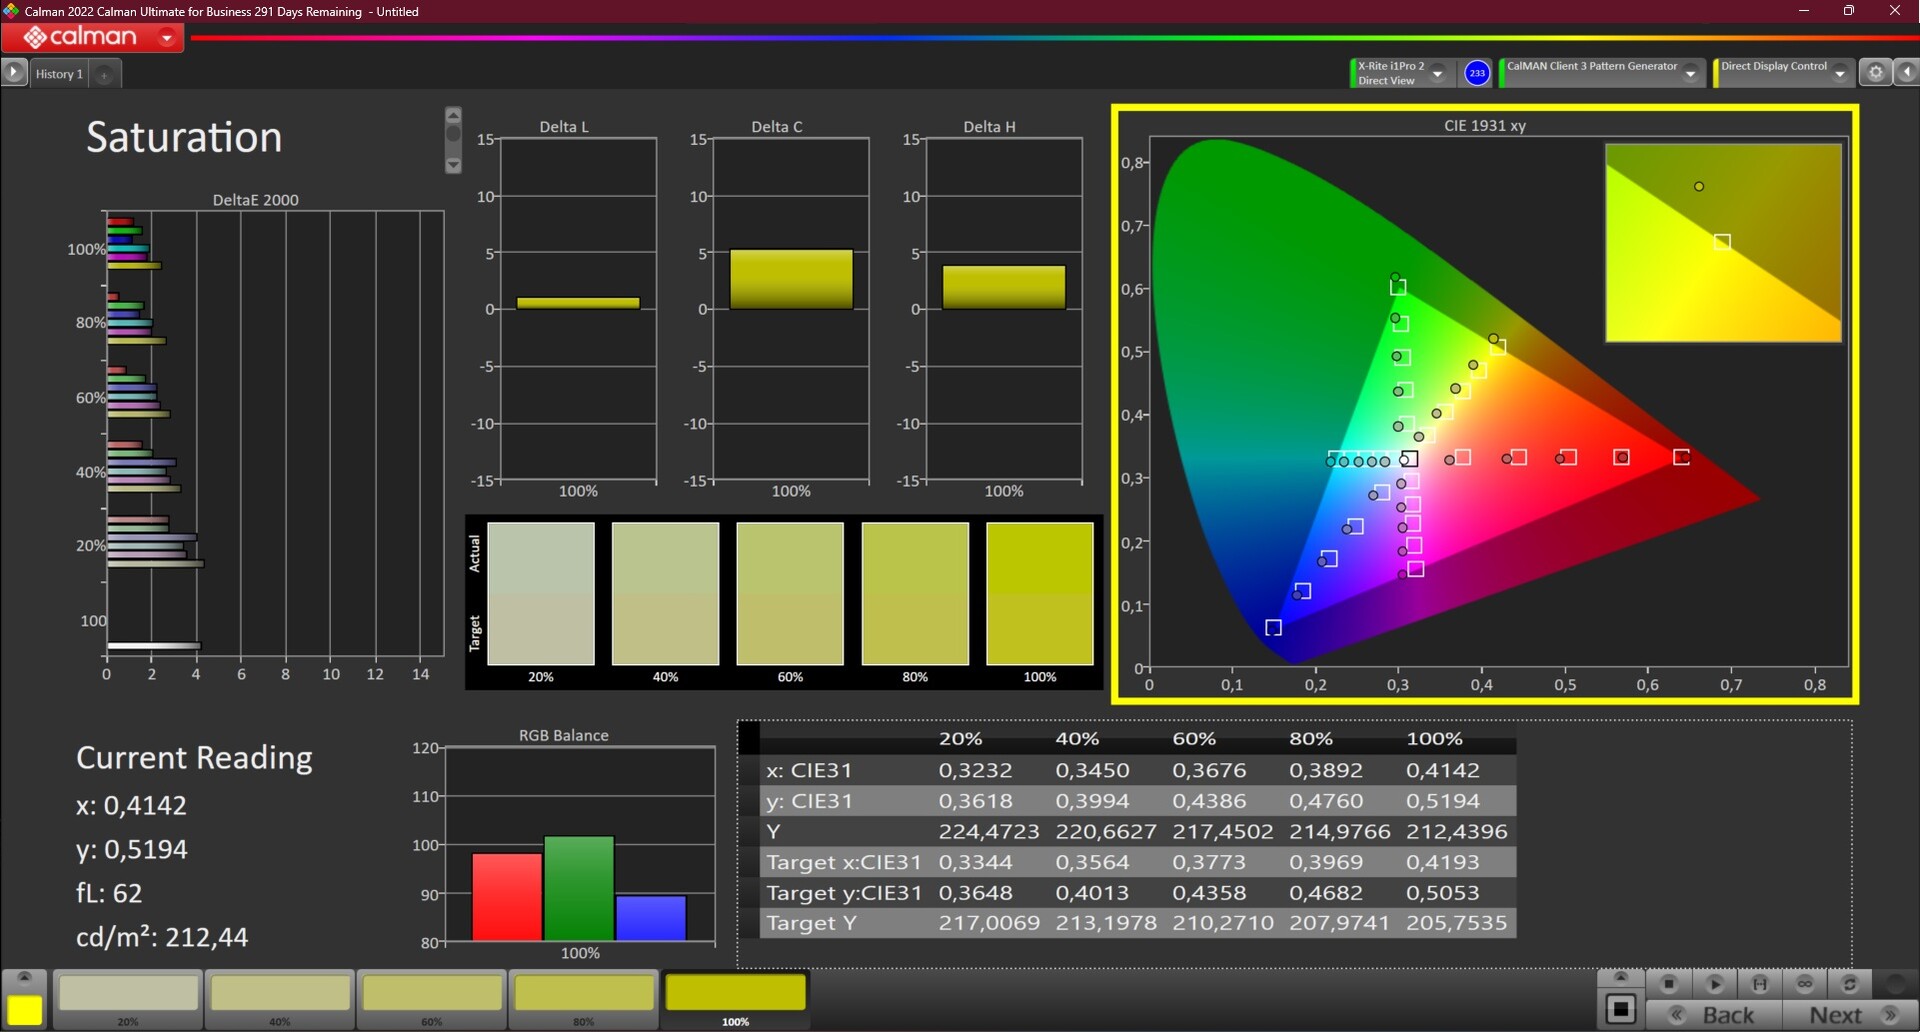Add a new history tab
Screen dimensions: 1920x1032
click(x=104, y=74)
